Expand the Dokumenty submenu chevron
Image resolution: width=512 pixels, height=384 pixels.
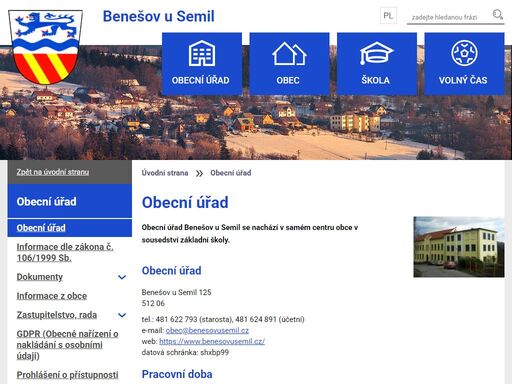[122, 277]
